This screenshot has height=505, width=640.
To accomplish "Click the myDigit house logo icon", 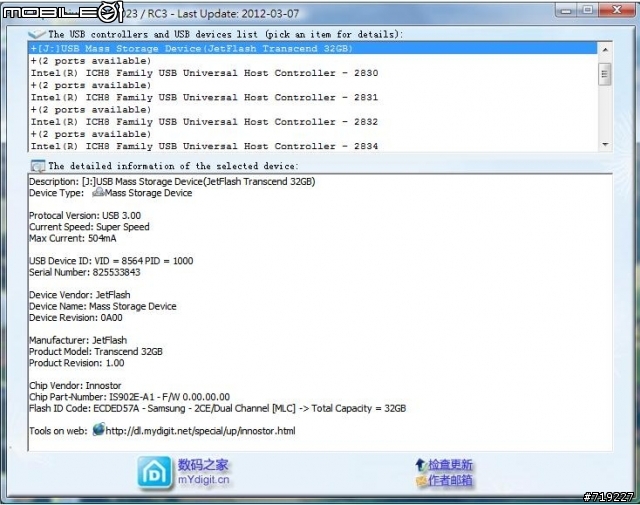I will [x=154, y=472].
